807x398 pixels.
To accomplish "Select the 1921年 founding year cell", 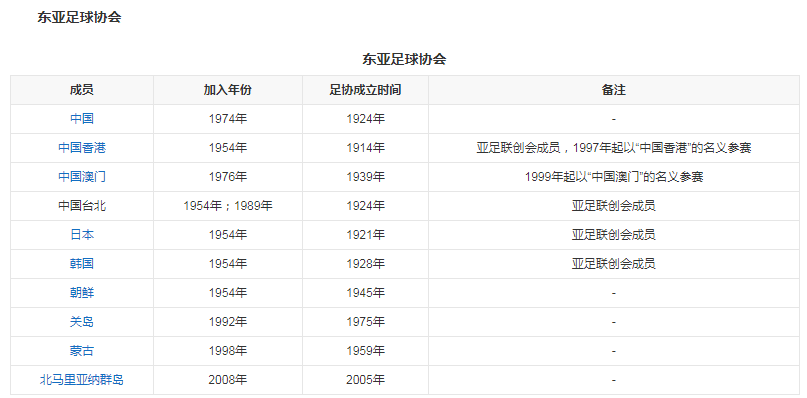I will coord(365,235).
